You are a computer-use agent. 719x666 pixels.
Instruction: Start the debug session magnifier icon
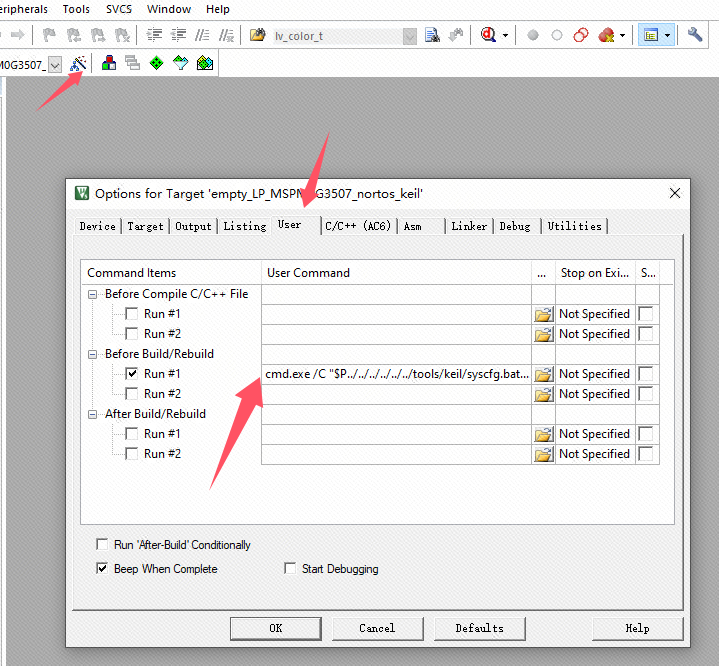click(x=488, y=35)
